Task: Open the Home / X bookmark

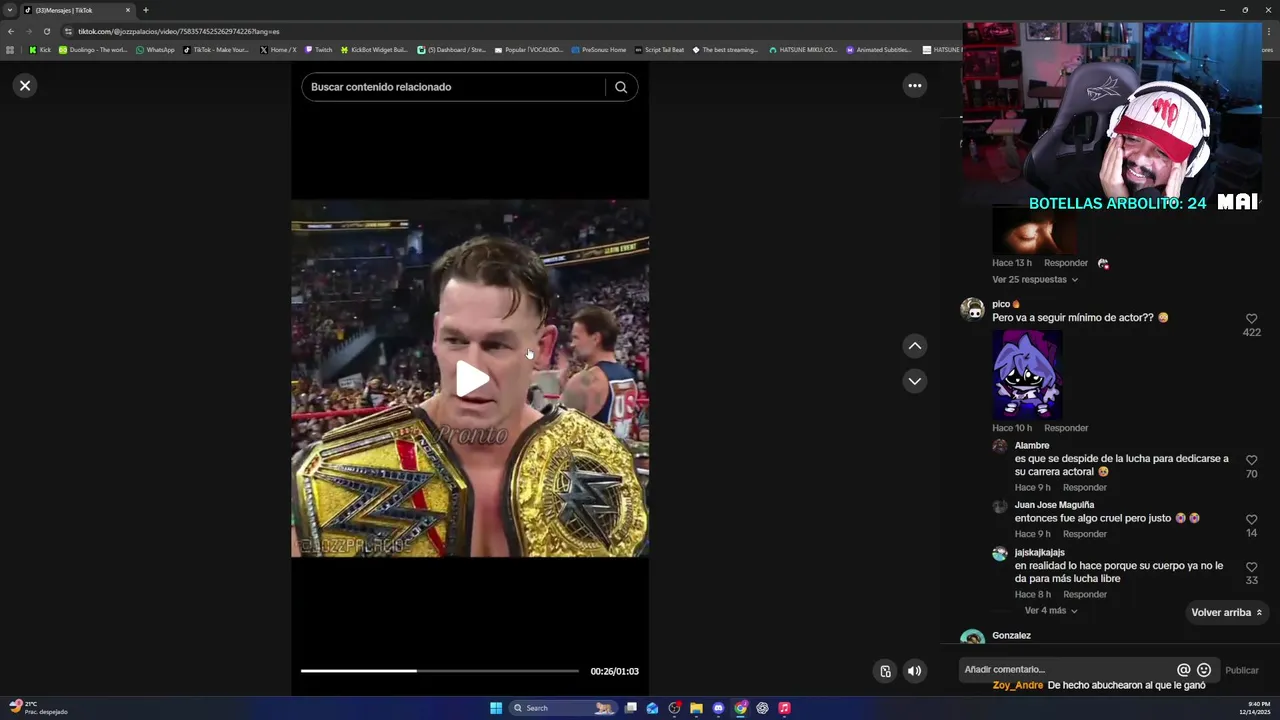Action: click(278, 50)
